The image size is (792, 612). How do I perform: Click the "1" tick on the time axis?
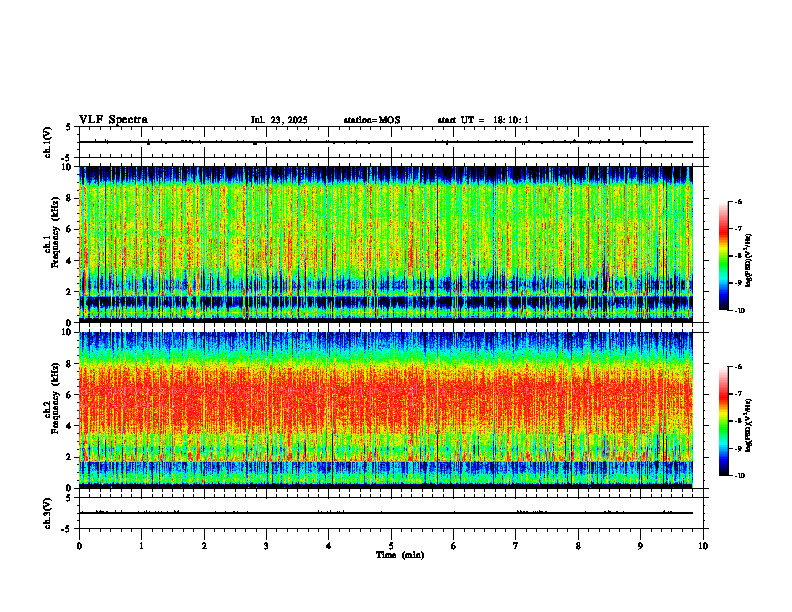point(141,546)
